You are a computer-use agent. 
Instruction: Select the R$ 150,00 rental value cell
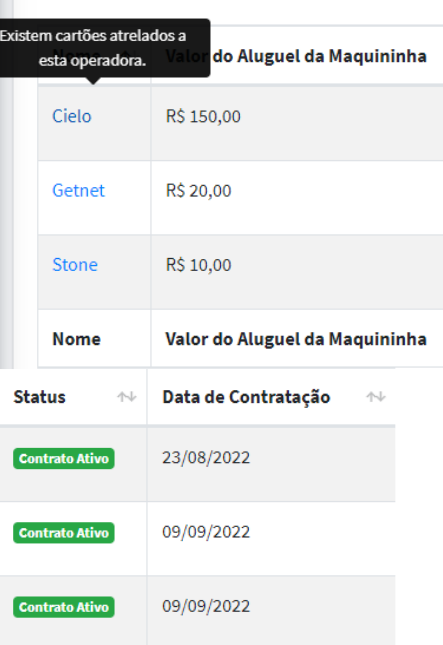pyautogui.click(x=297, y=123)
